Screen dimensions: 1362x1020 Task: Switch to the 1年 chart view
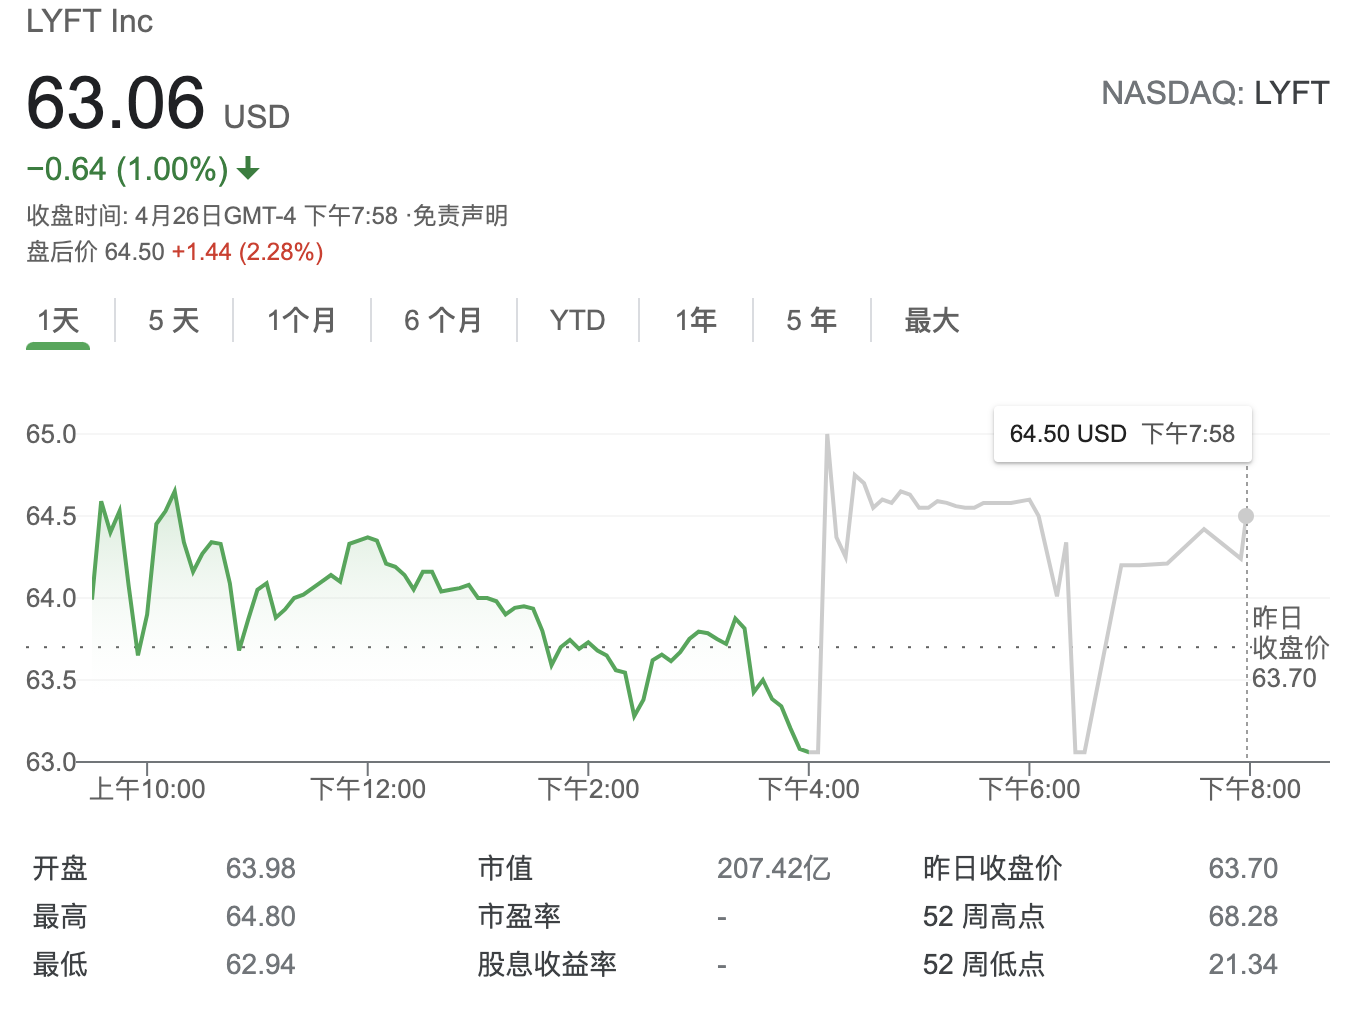pyautogui.click(x=695, y=321)
